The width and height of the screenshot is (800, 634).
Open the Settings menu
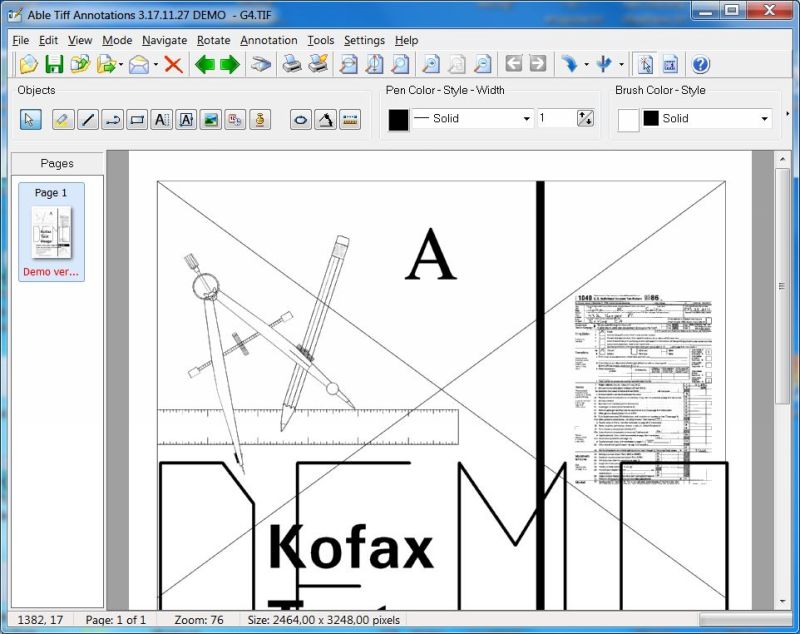coord(364,40)
